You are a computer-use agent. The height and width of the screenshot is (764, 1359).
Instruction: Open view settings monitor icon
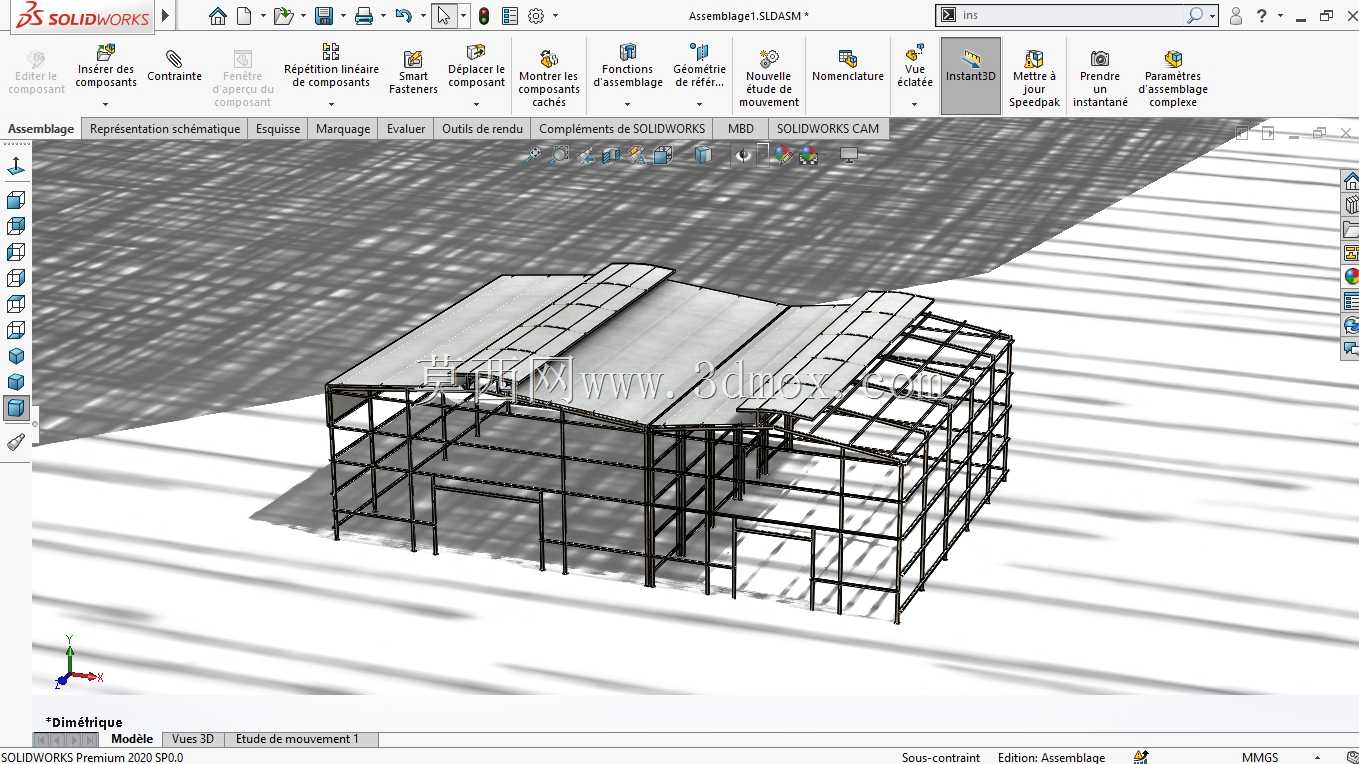849,155
